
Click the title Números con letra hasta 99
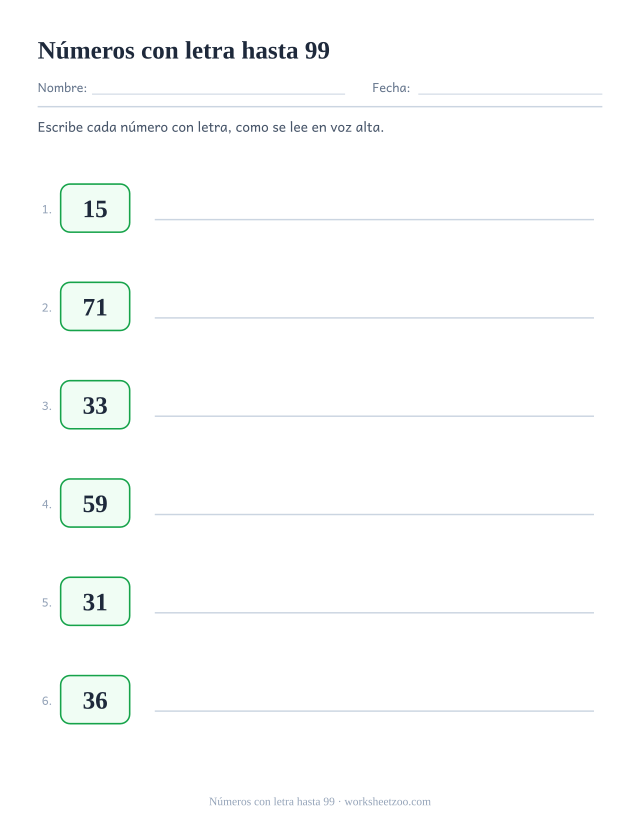184,51
